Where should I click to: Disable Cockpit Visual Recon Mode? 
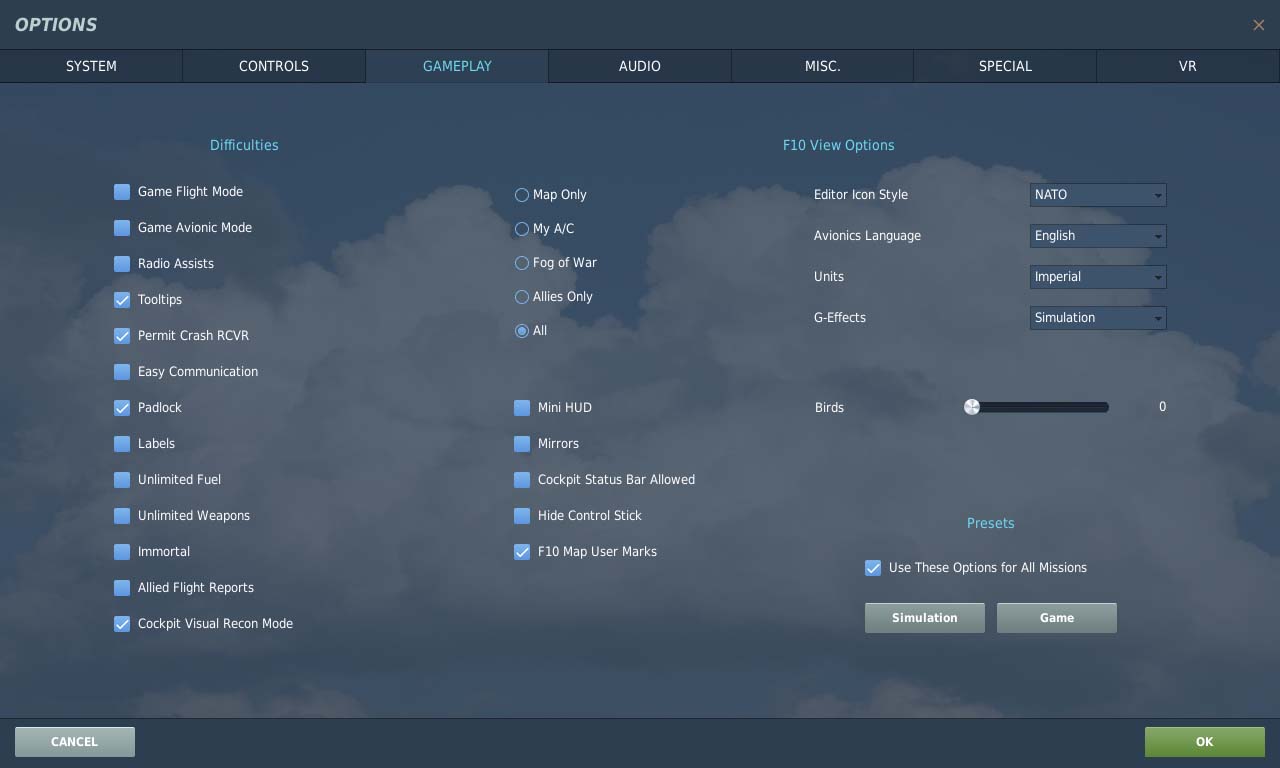pyautogui.click(x=122, y=624)
